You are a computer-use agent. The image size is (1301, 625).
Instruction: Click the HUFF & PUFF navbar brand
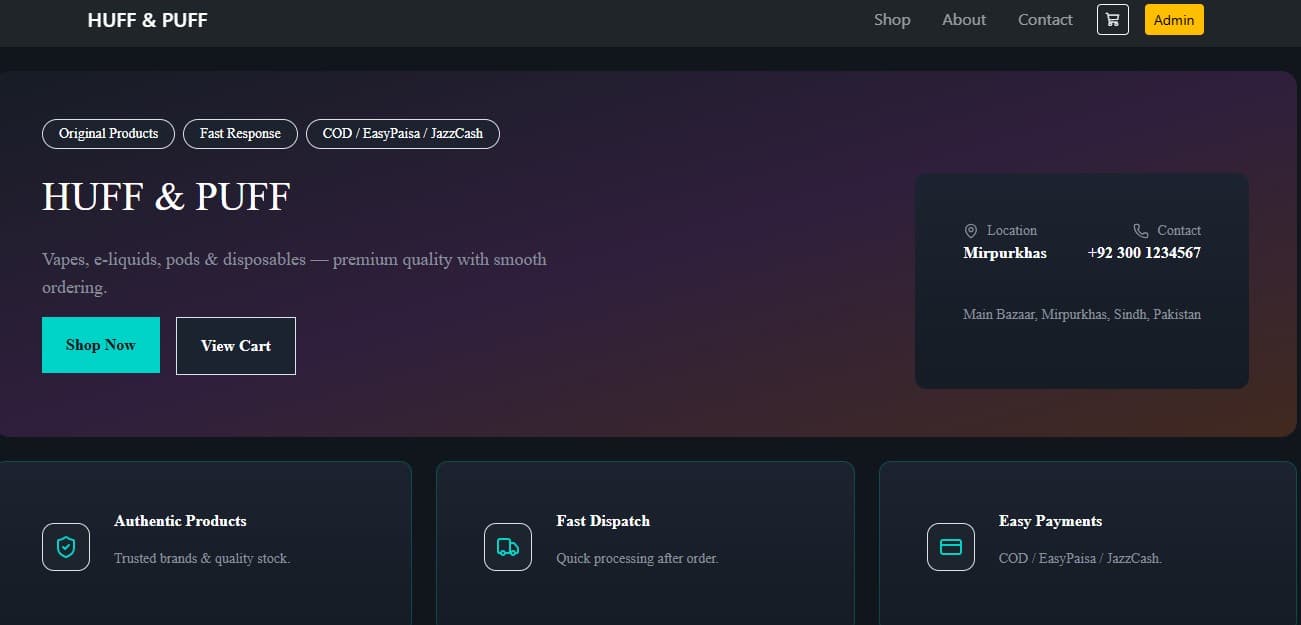pyautogui.click(x=148, y=20)
